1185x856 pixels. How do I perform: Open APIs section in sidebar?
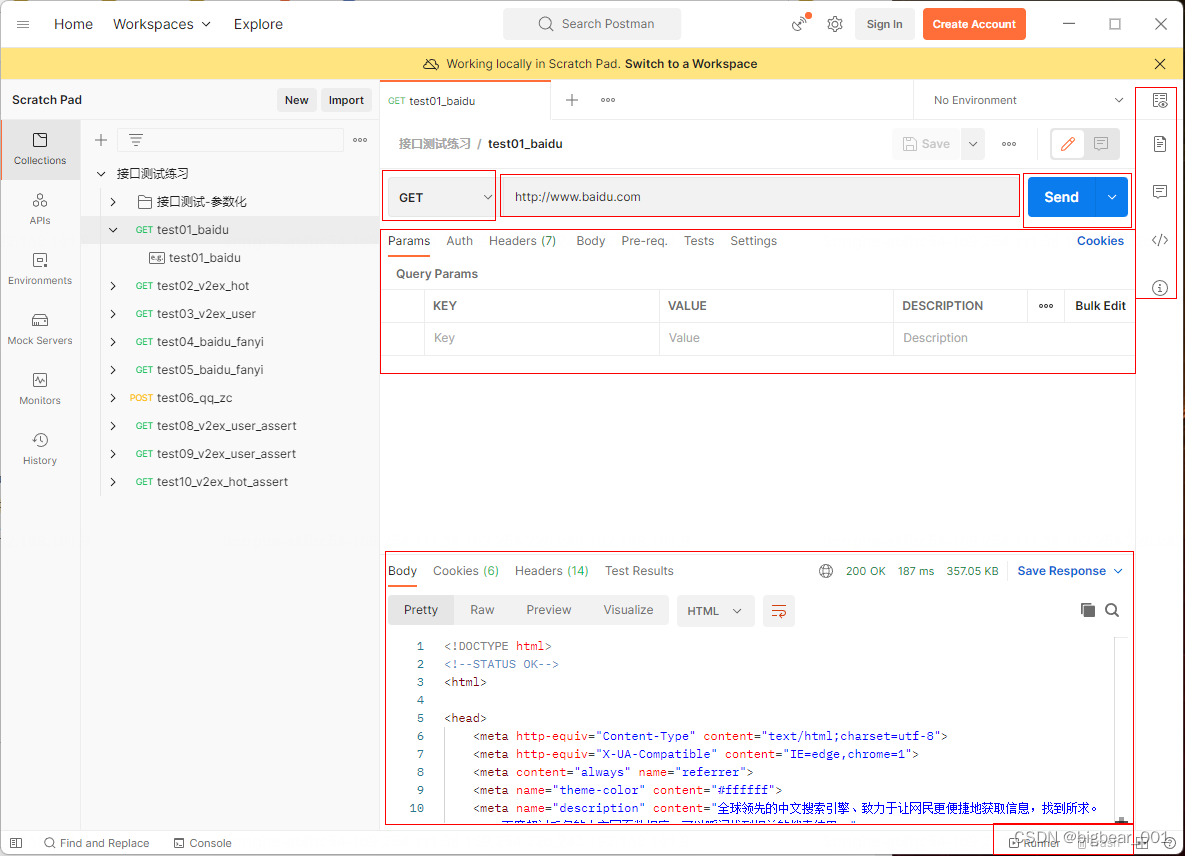[40, 209]
